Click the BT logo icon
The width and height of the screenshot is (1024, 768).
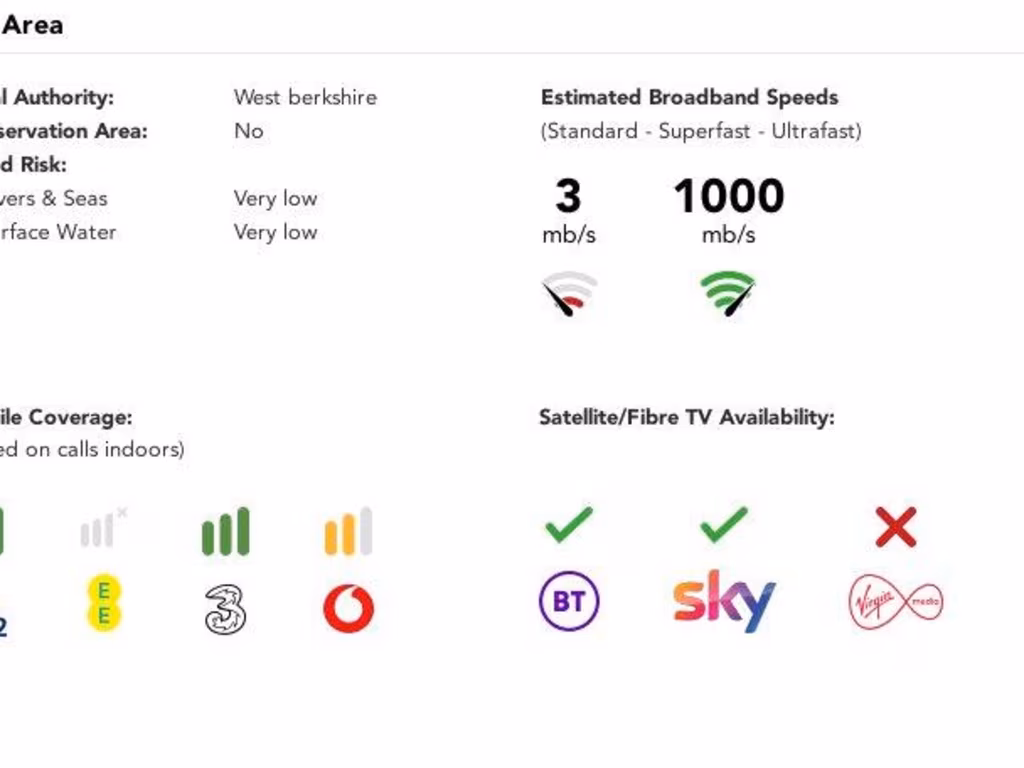569,601
